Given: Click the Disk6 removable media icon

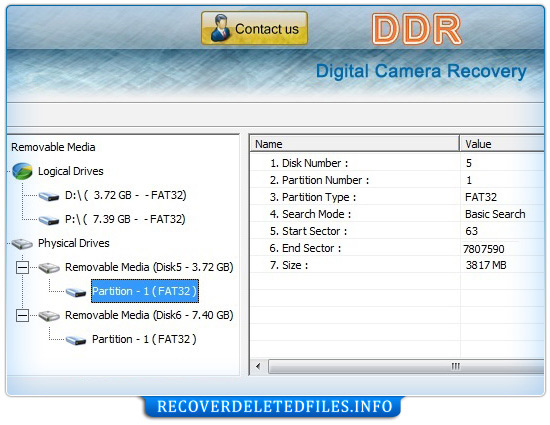Looking at the screenshot, I should click(49, 316).
